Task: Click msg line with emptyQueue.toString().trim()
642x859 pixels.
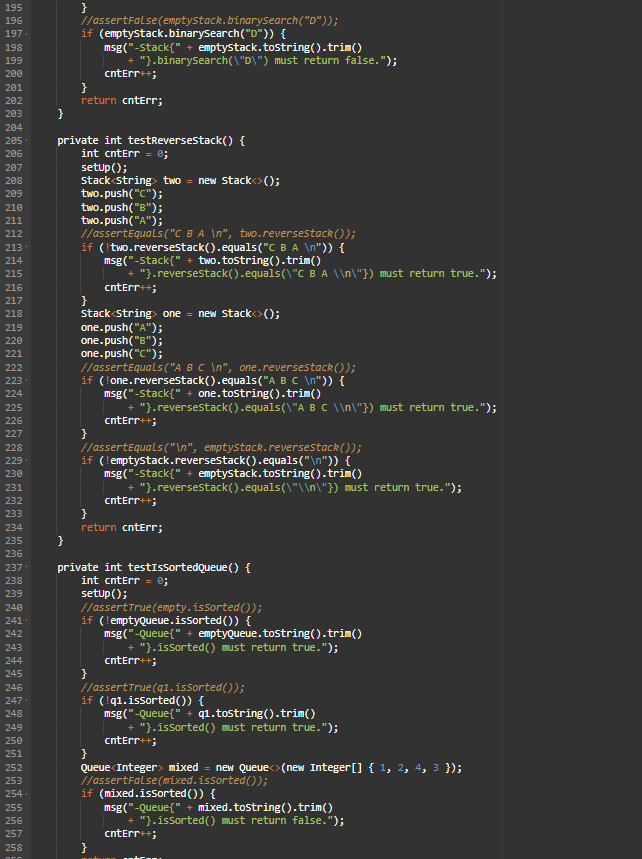Action: pyautogui.click(x=233, y=634)
